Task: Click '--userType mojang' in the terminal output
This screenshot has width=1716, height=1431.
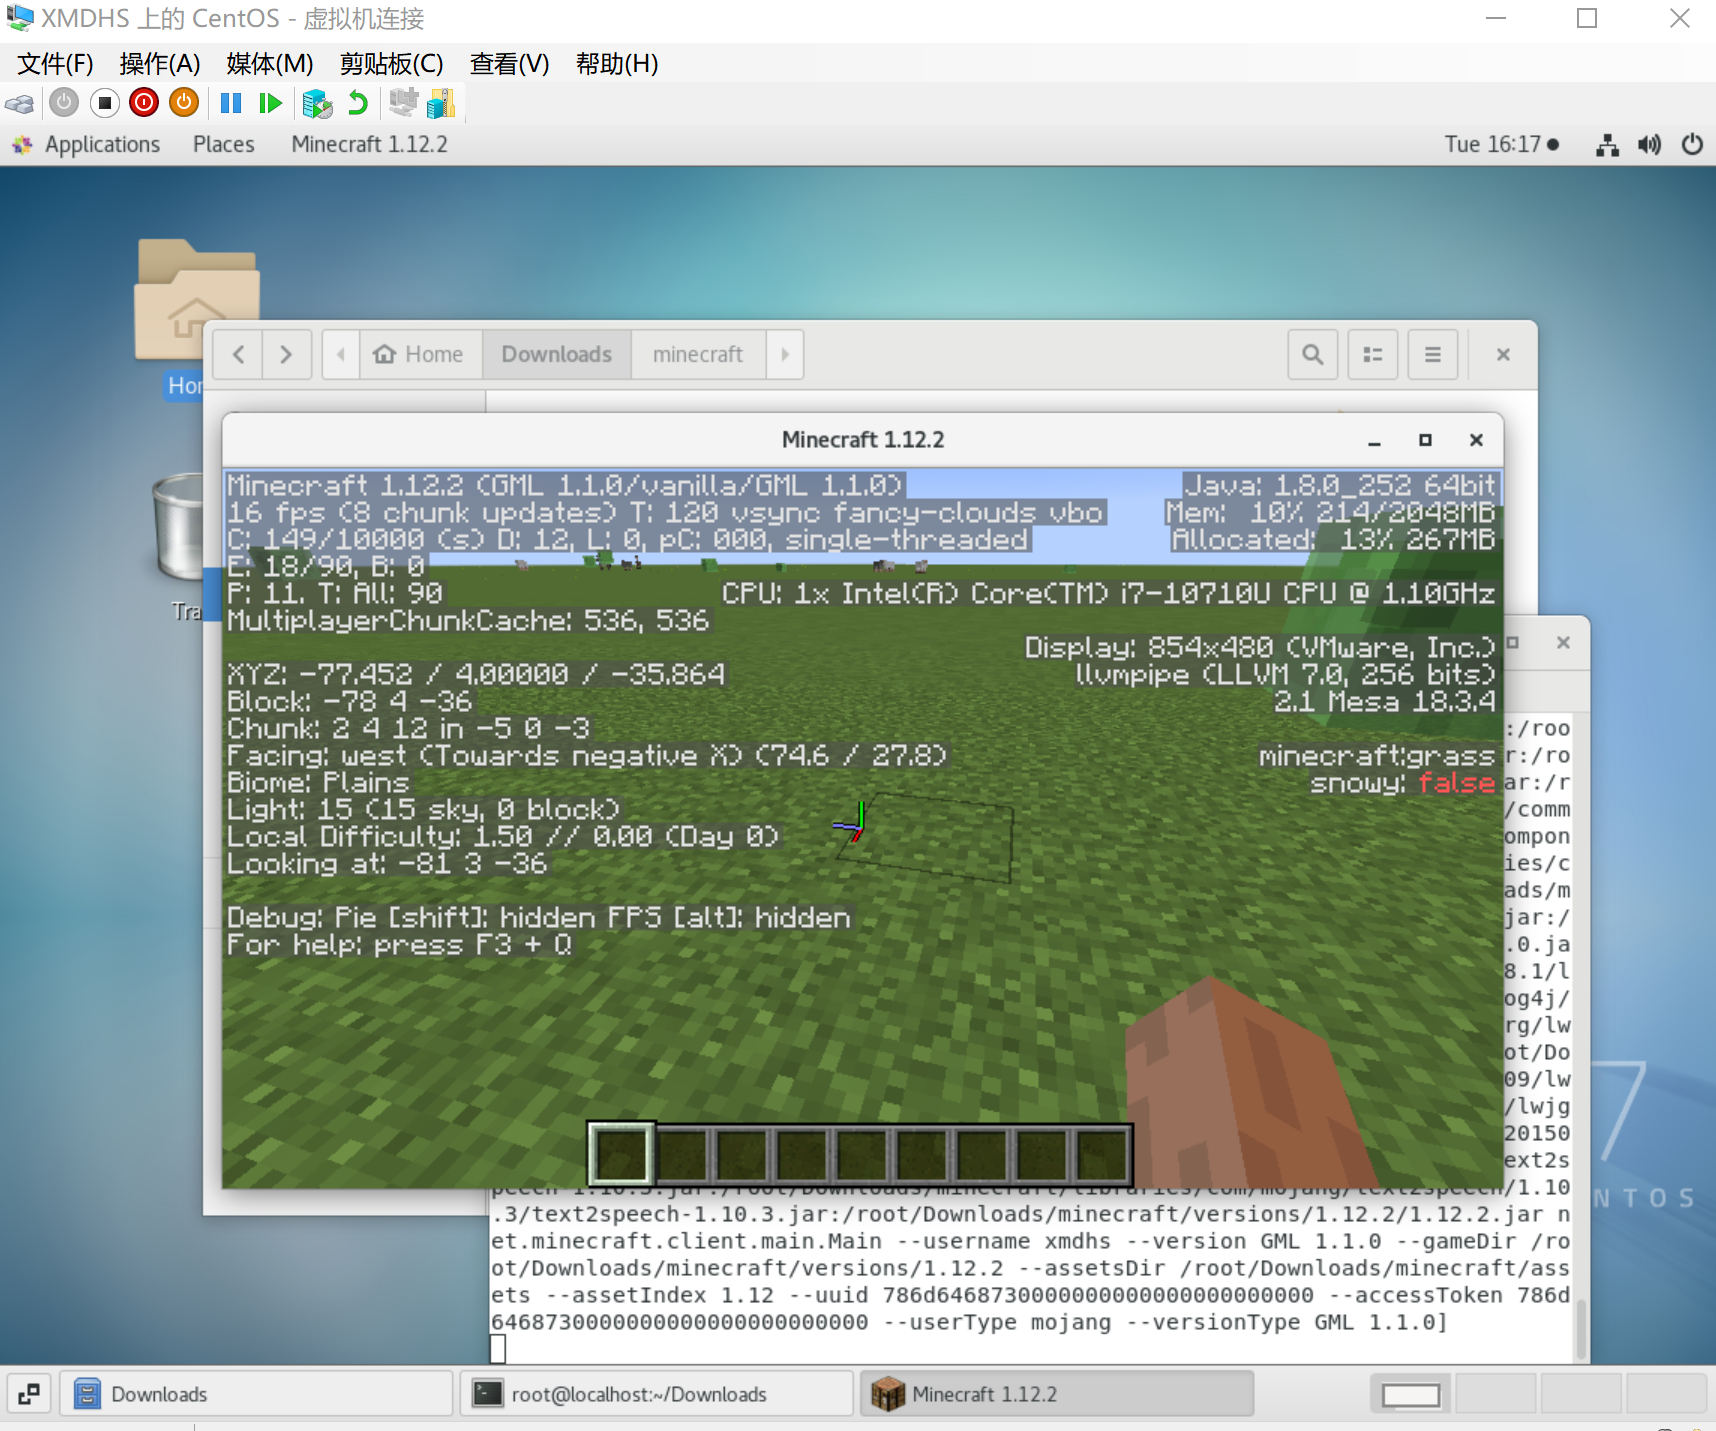Action: [999, 1323]
